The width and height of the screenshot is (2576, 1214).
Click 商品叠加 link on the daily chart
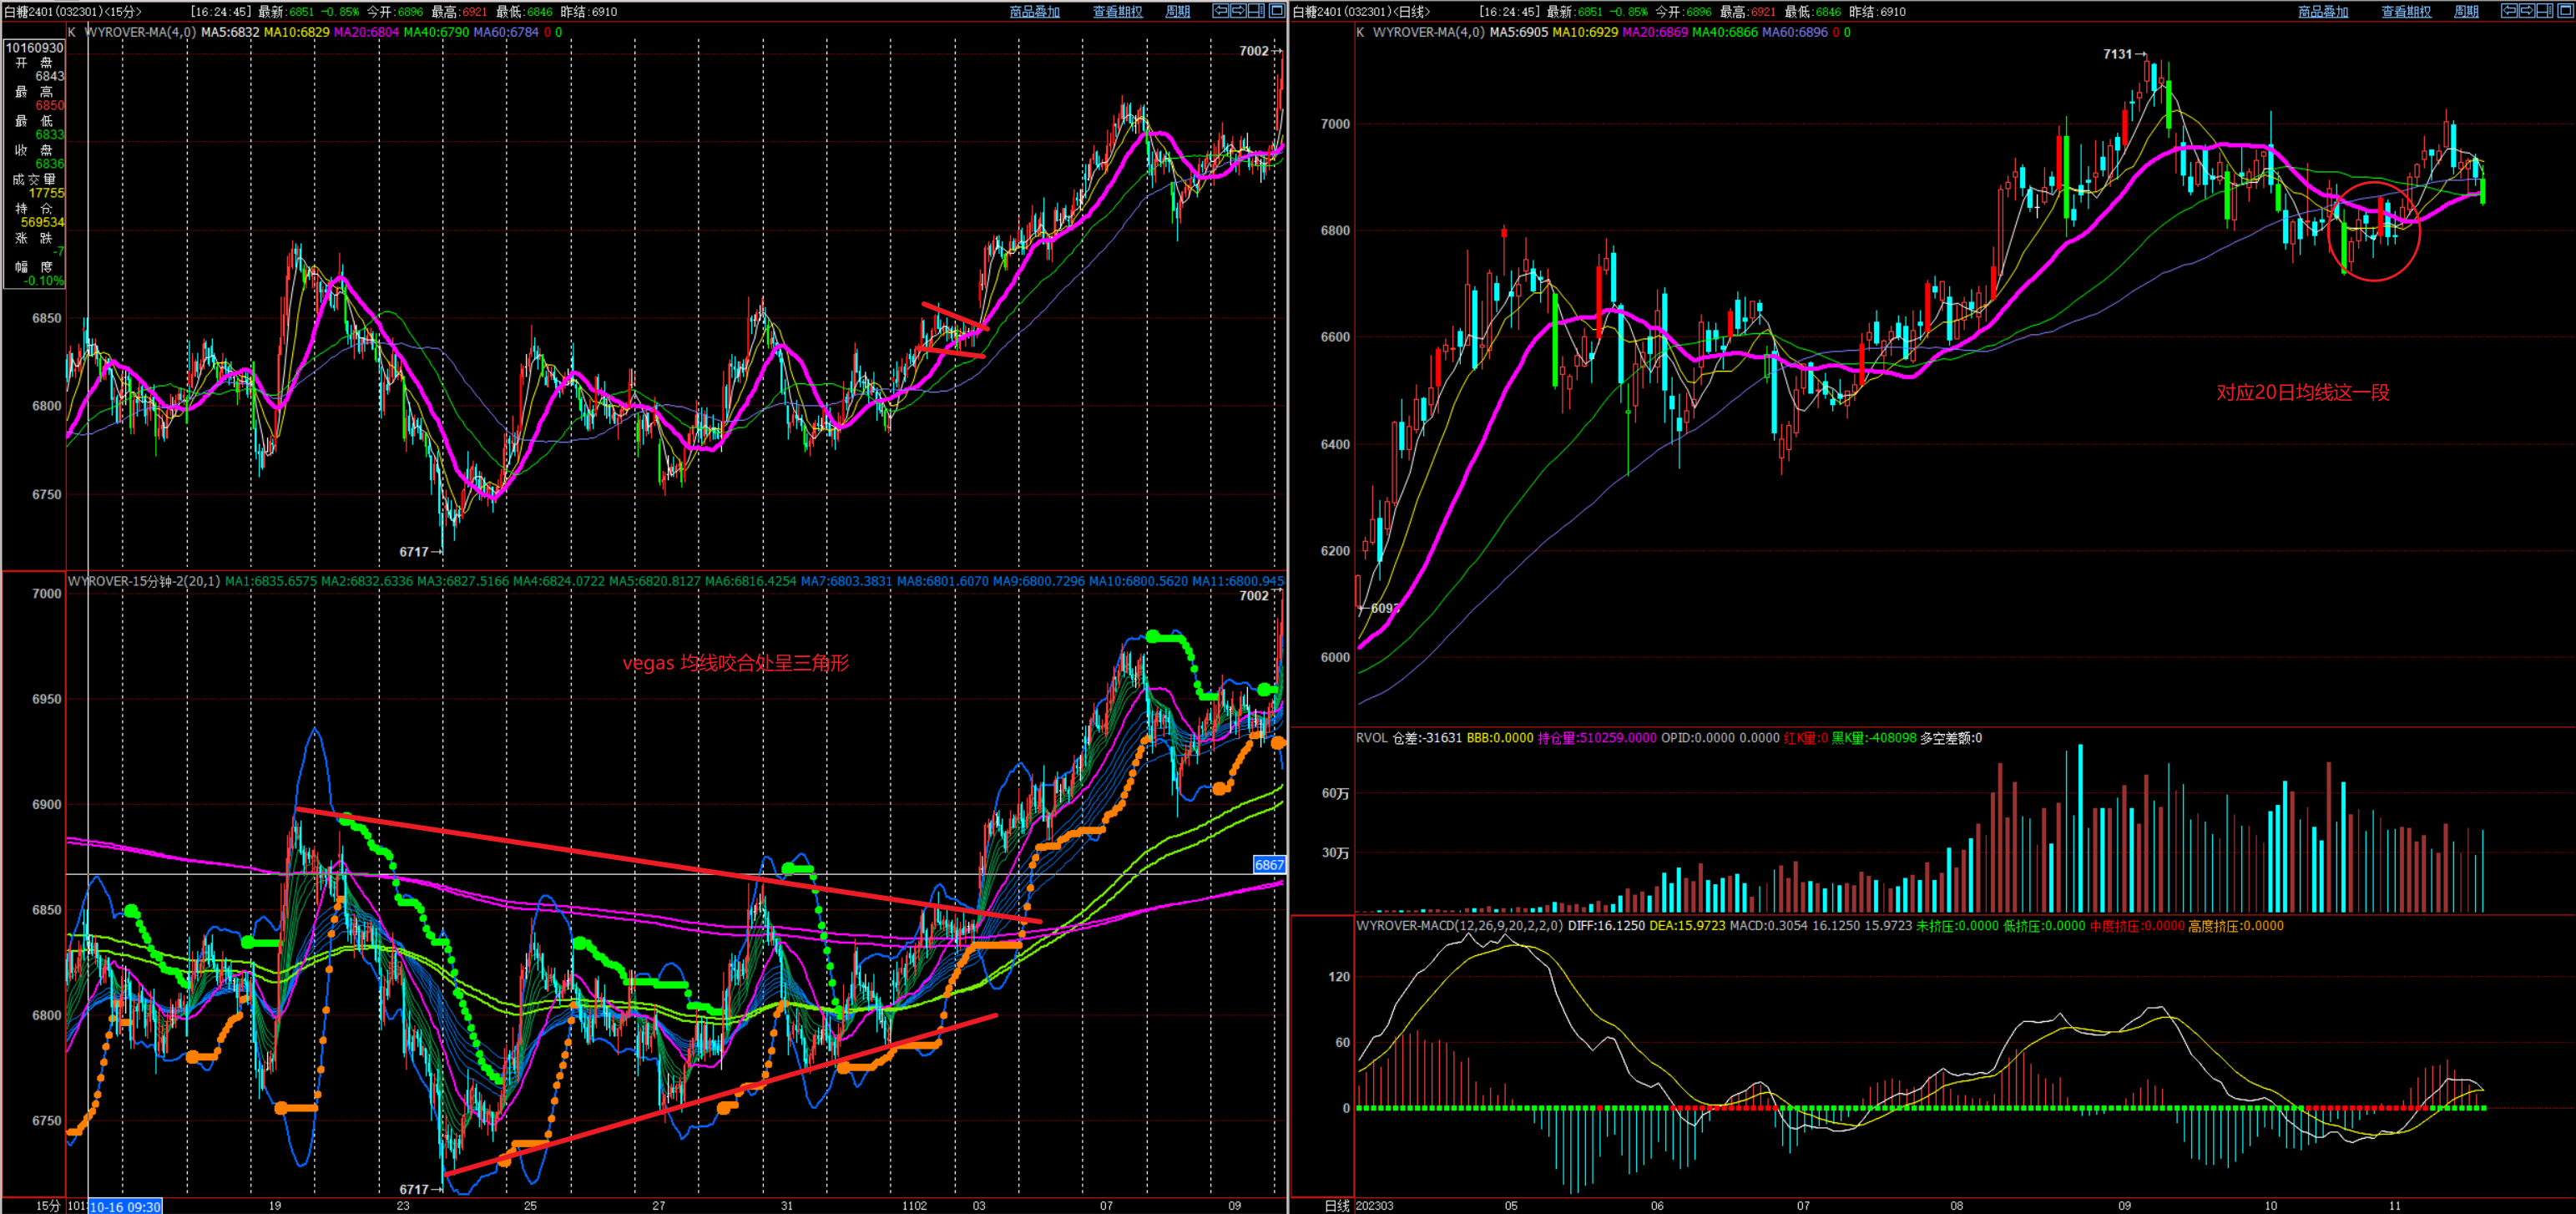[2322, 12]
